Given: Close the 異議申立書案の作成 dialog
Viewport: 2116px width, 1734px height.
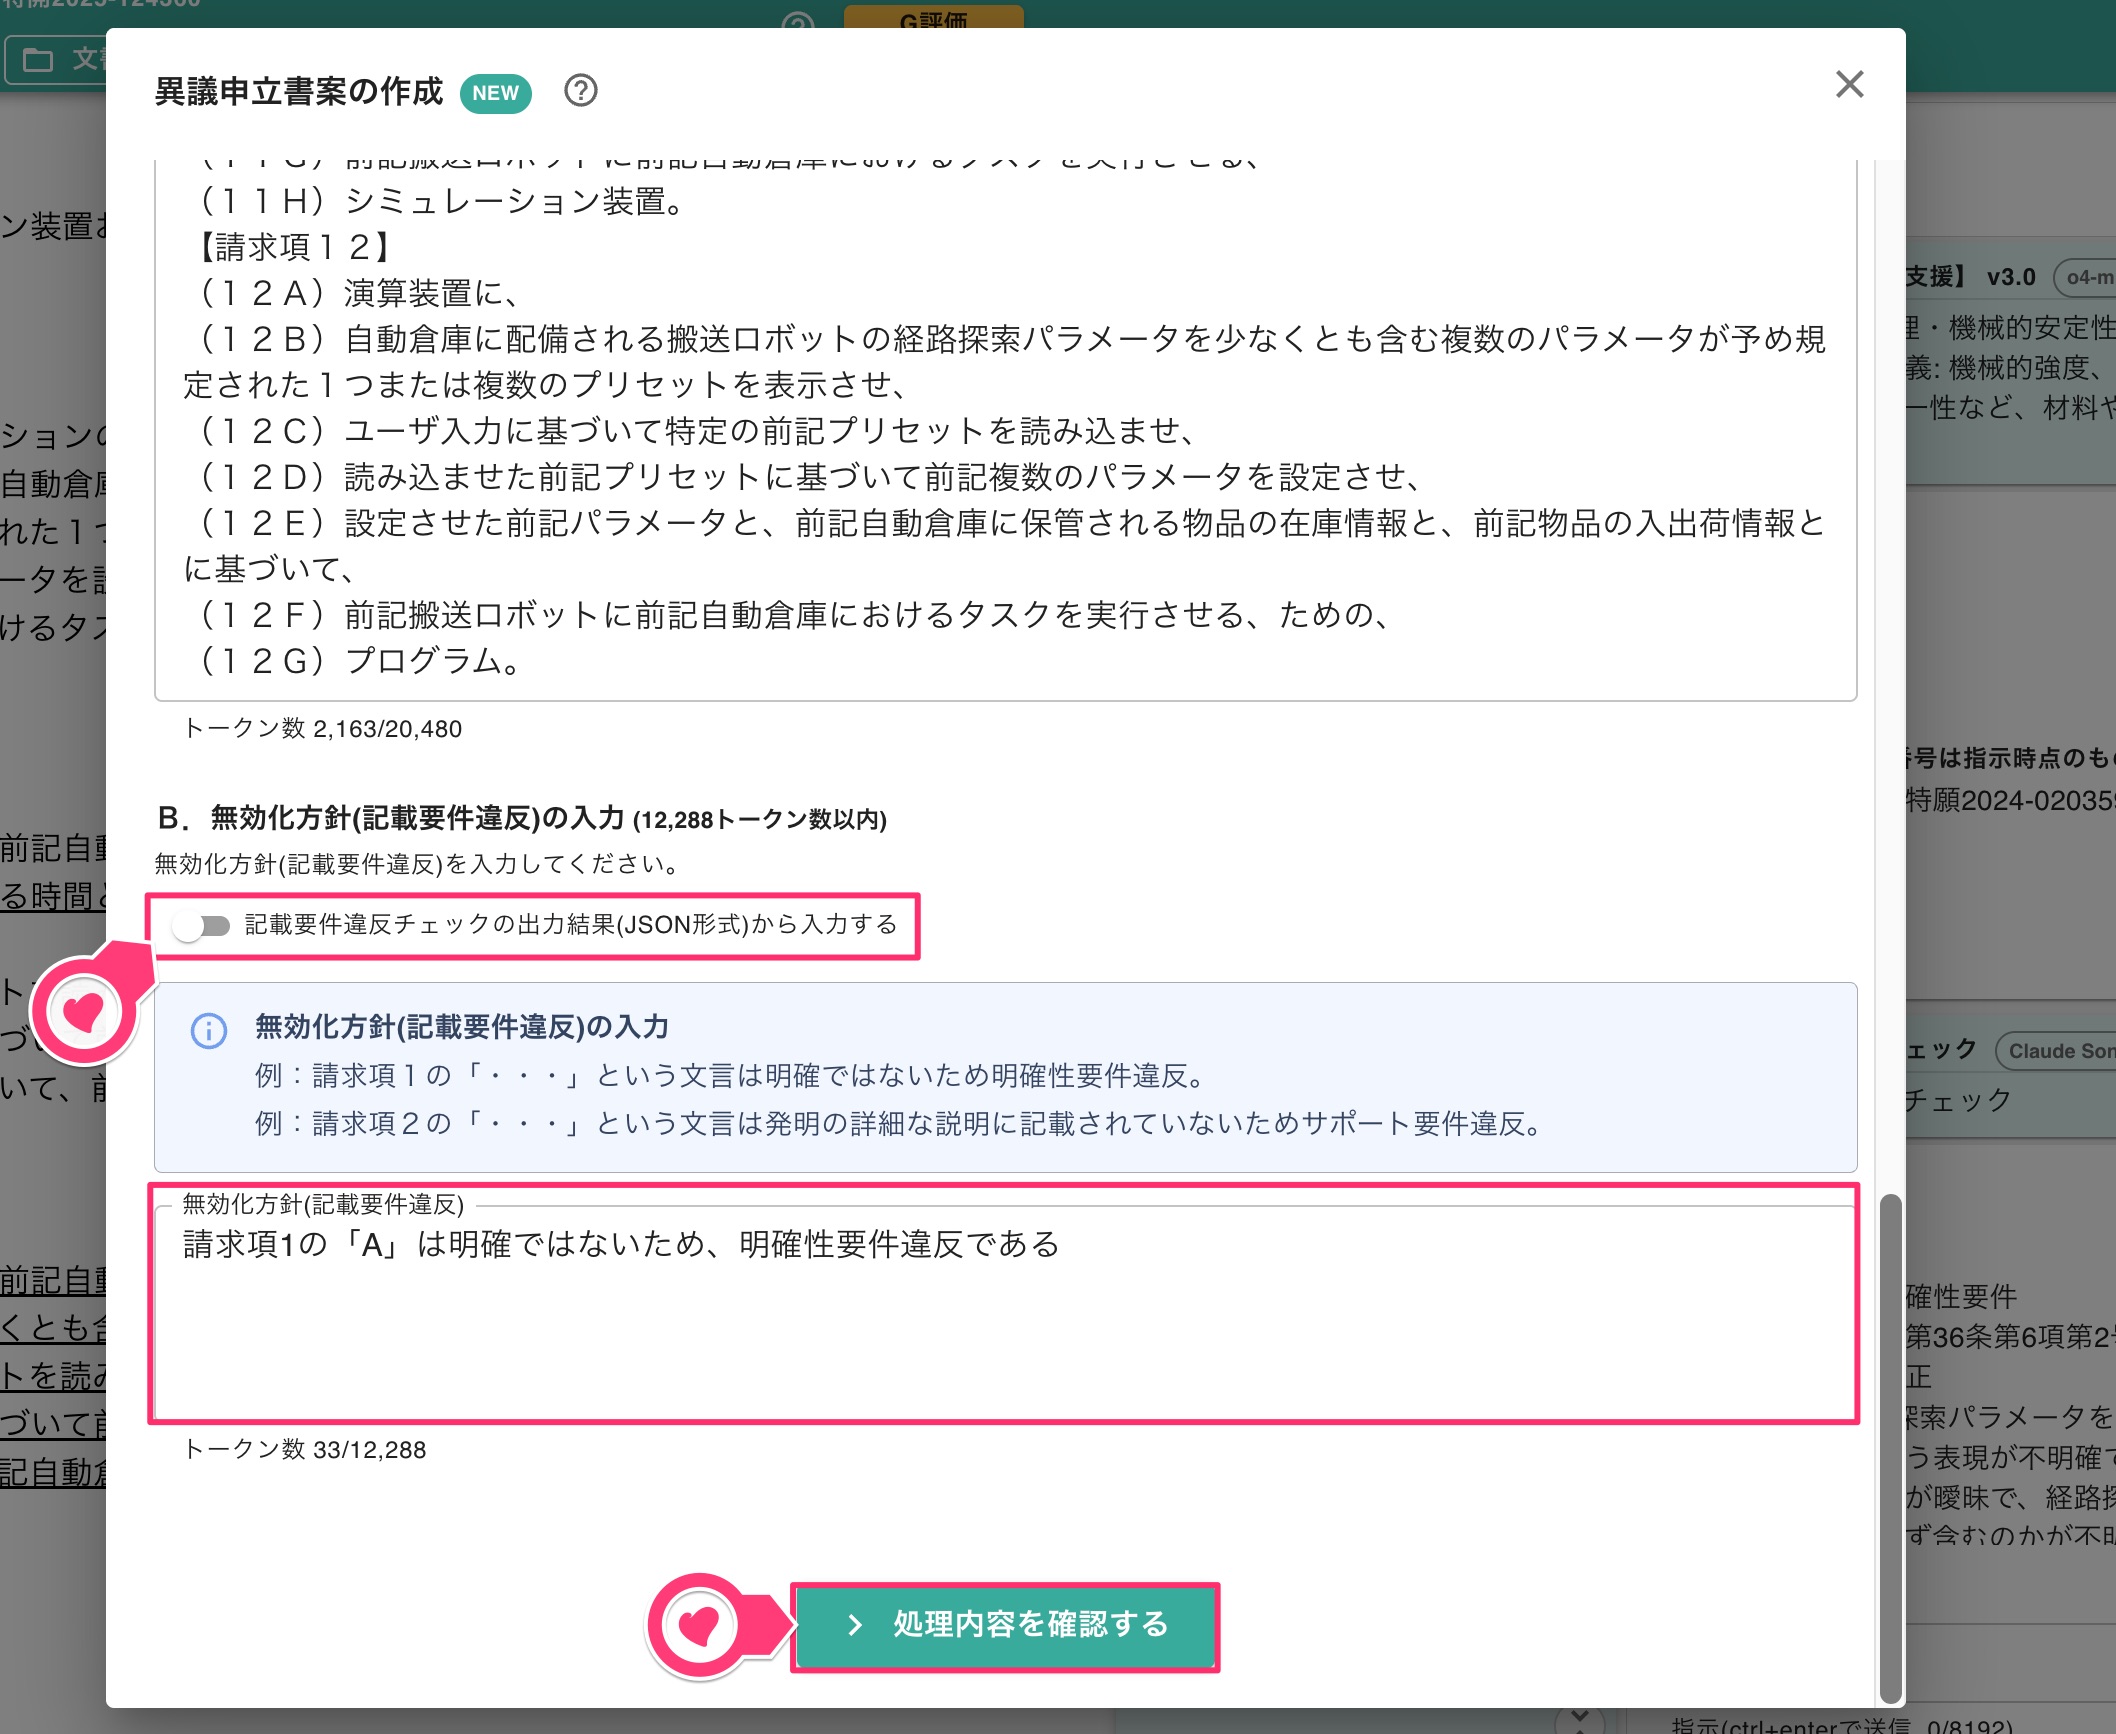Looking at the screenshot, I should 1849,85.
